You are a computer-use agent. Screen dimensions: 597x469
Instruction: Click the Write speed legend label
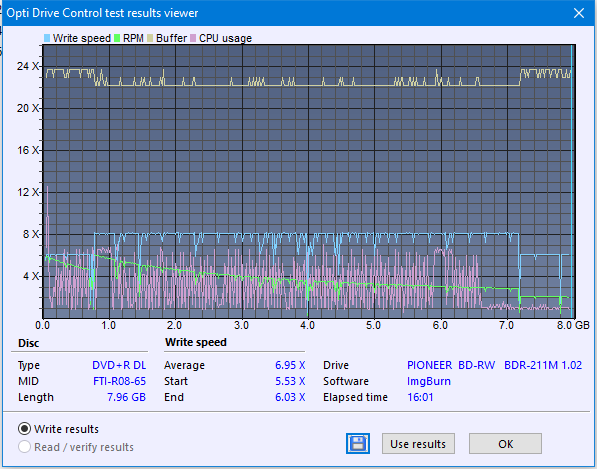pos(81,38)
